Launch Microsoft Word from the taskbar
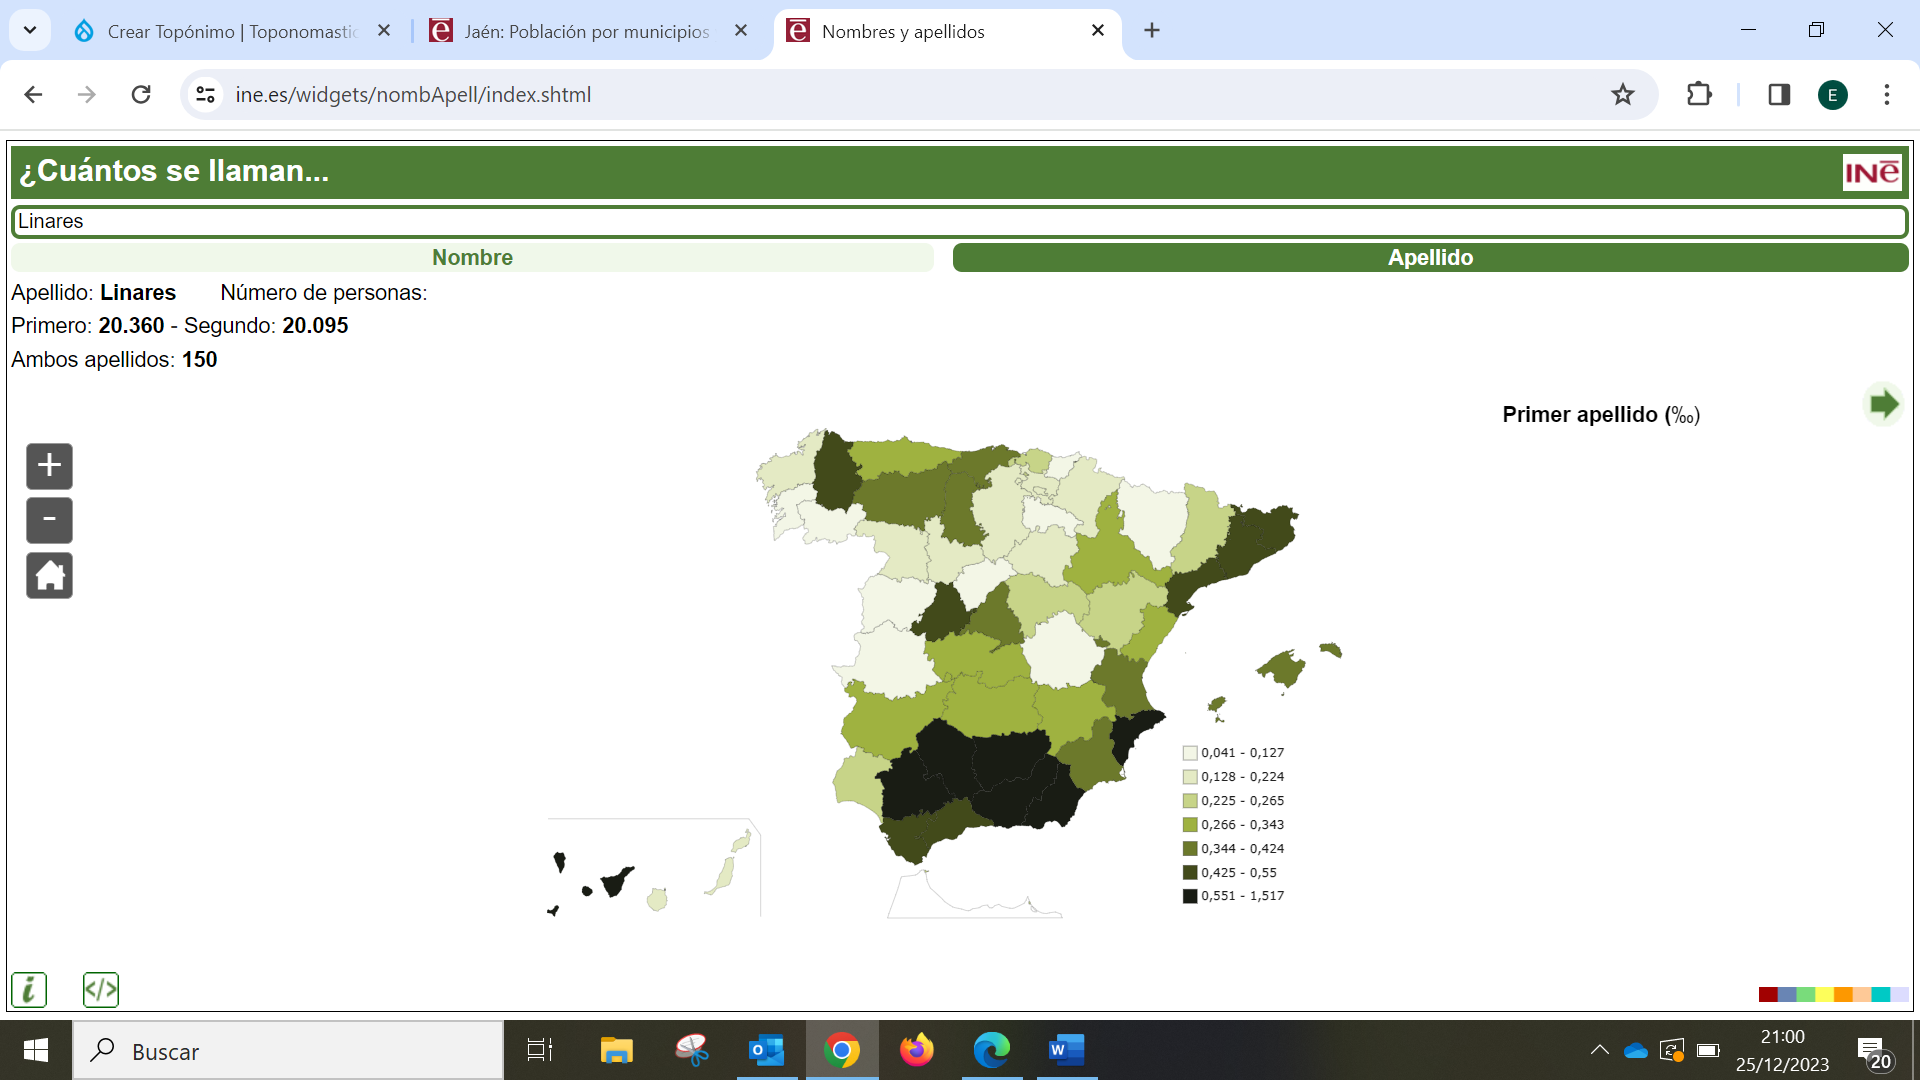 1066,1051
